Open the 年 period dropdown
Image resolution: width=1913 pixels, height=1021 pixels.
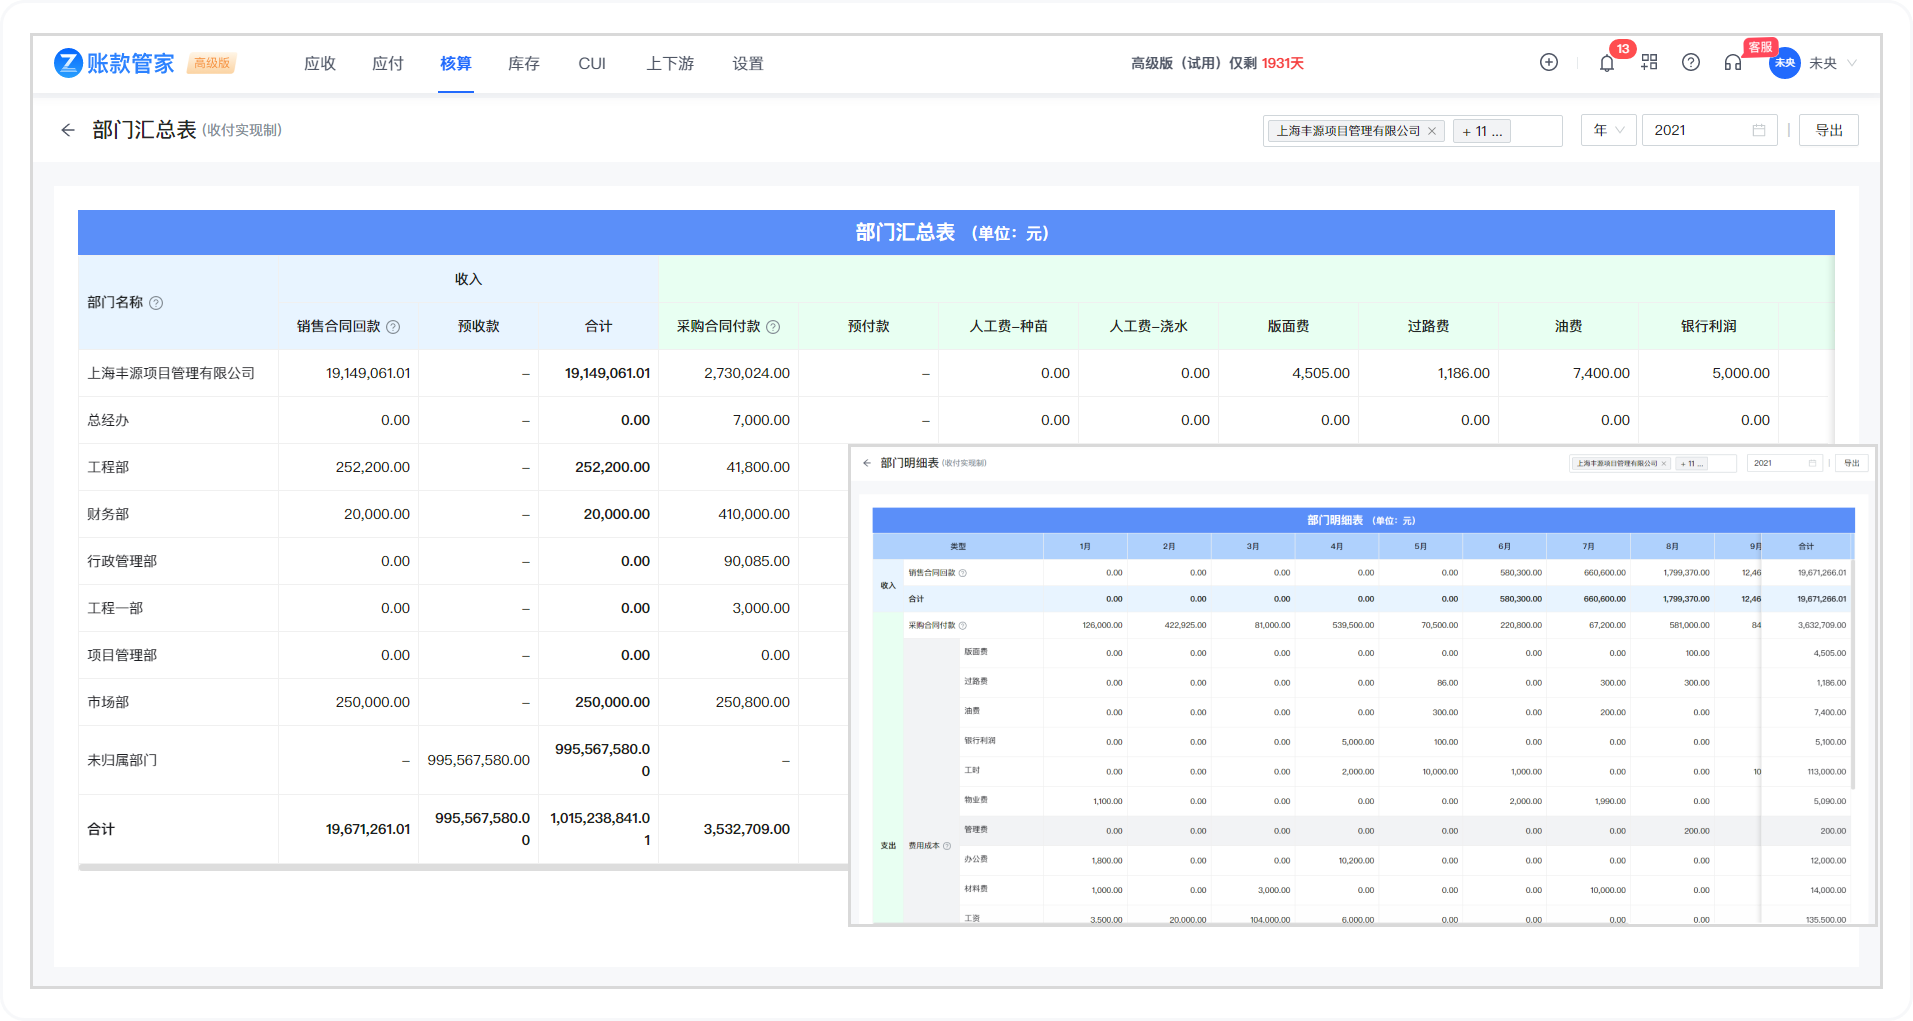tap(1609, 130)
